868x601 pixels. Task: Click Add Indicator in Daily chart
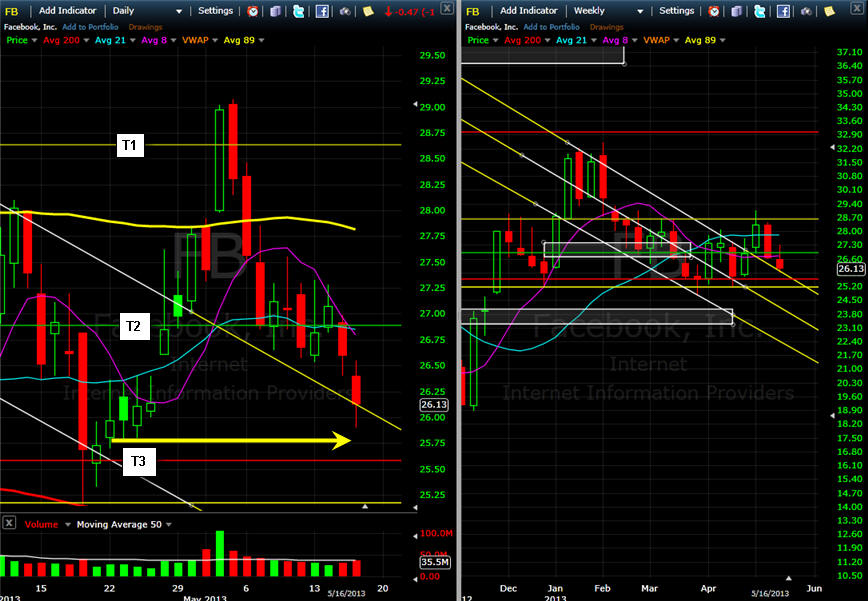coord(68,11)
